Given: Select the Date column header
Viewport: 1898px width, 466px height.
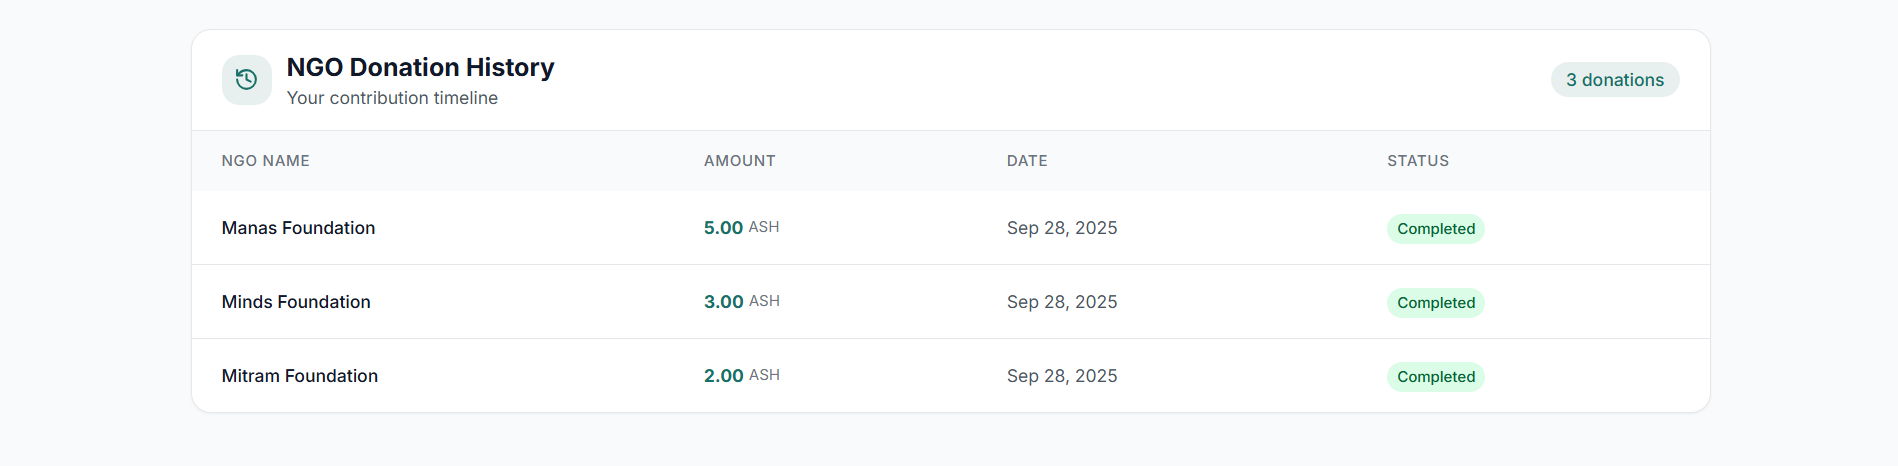Looking at the screenshot, I should tap(1027, 161).
